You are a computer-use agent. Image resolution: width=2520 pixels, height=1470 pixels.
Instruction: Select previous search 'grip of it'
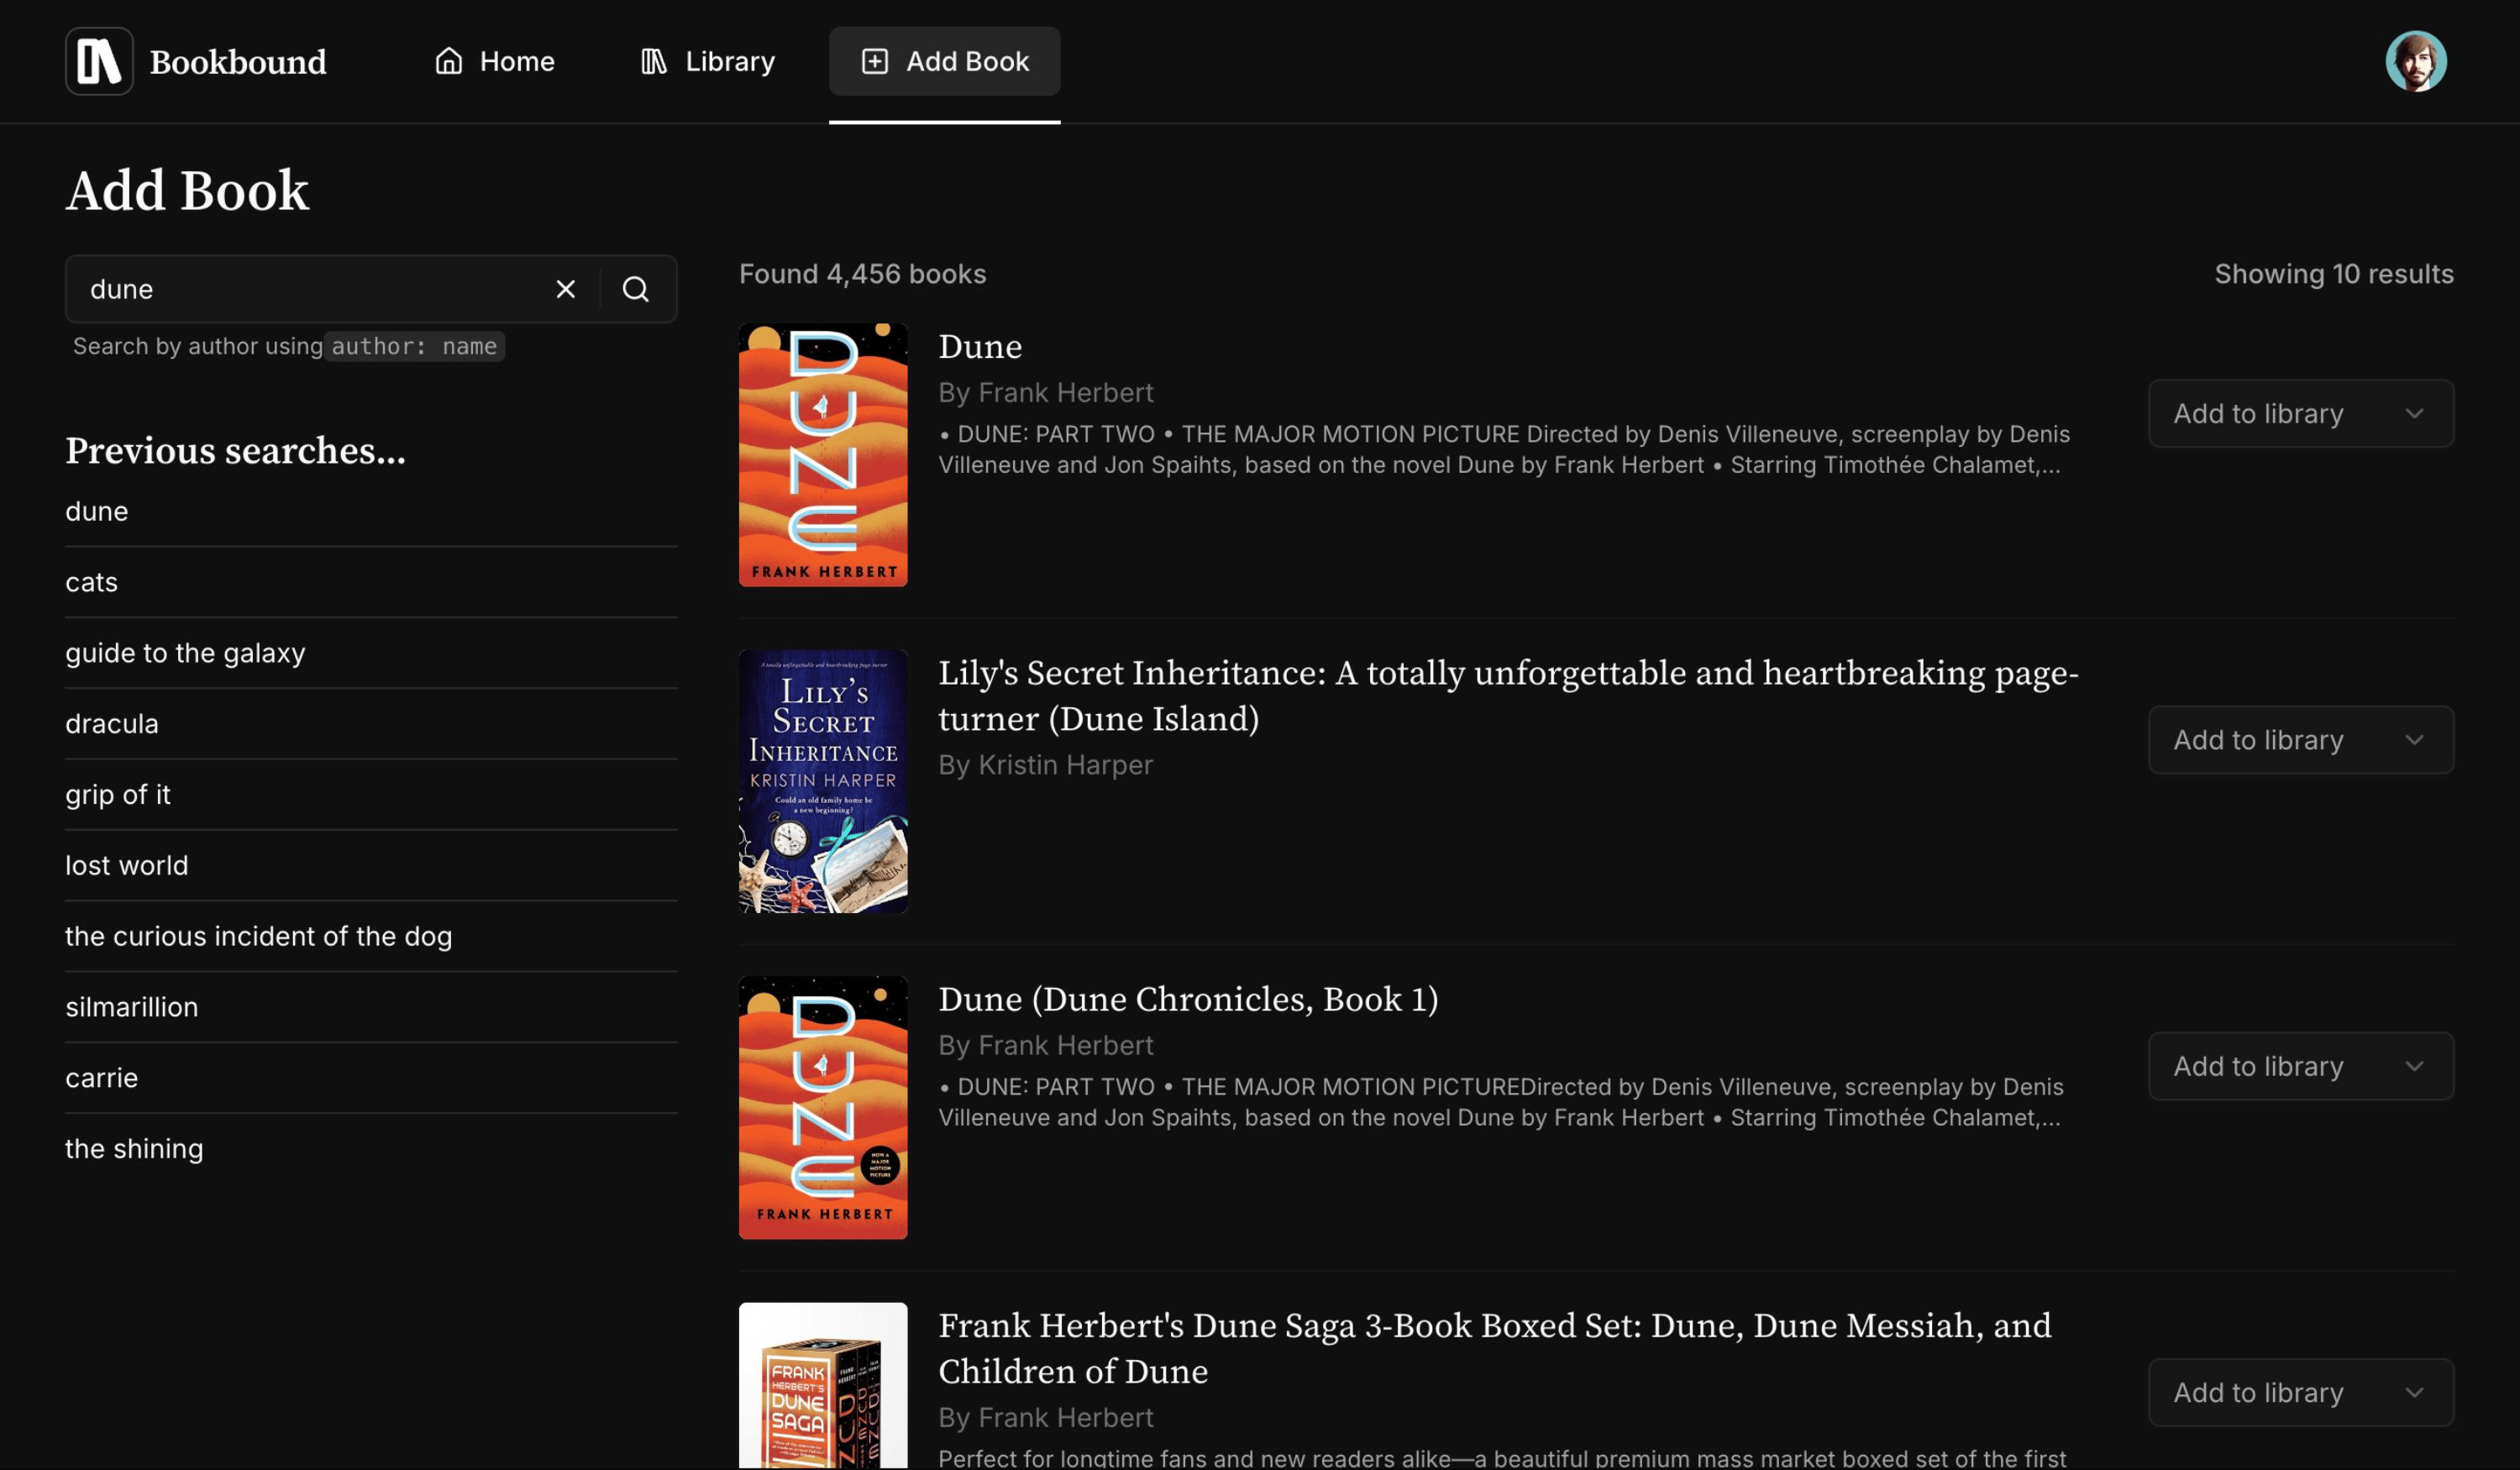(x=371, y=795)
